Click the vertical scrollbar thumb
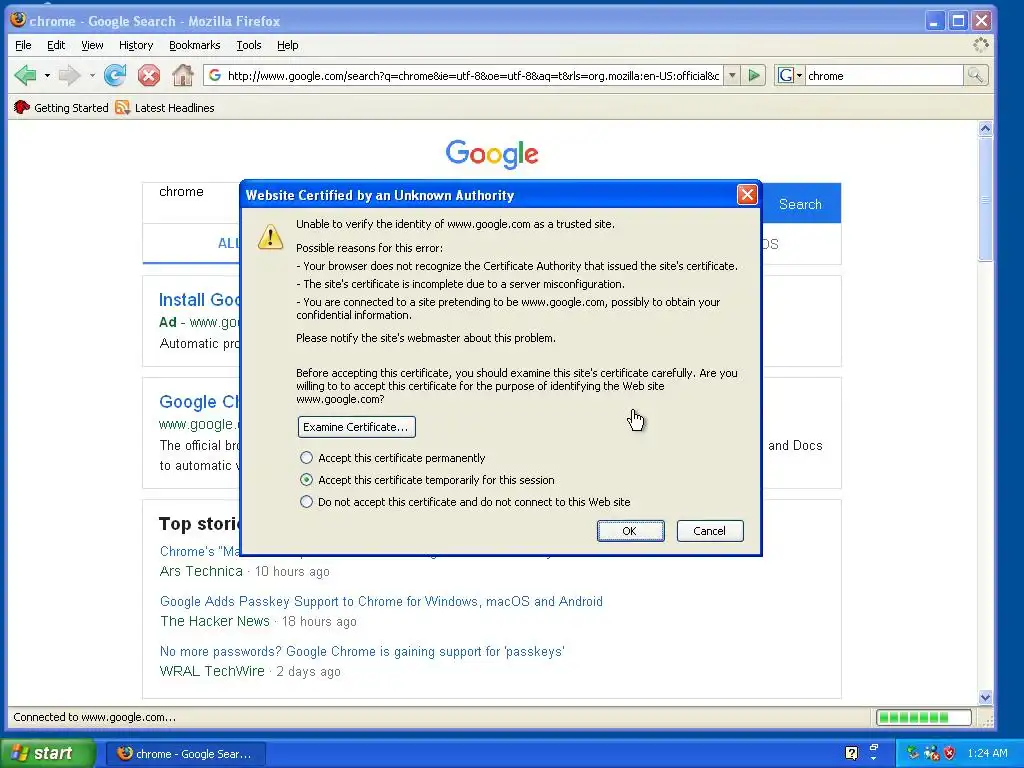The width and height of the screenshot is (1024, 768). coord(985,200)
